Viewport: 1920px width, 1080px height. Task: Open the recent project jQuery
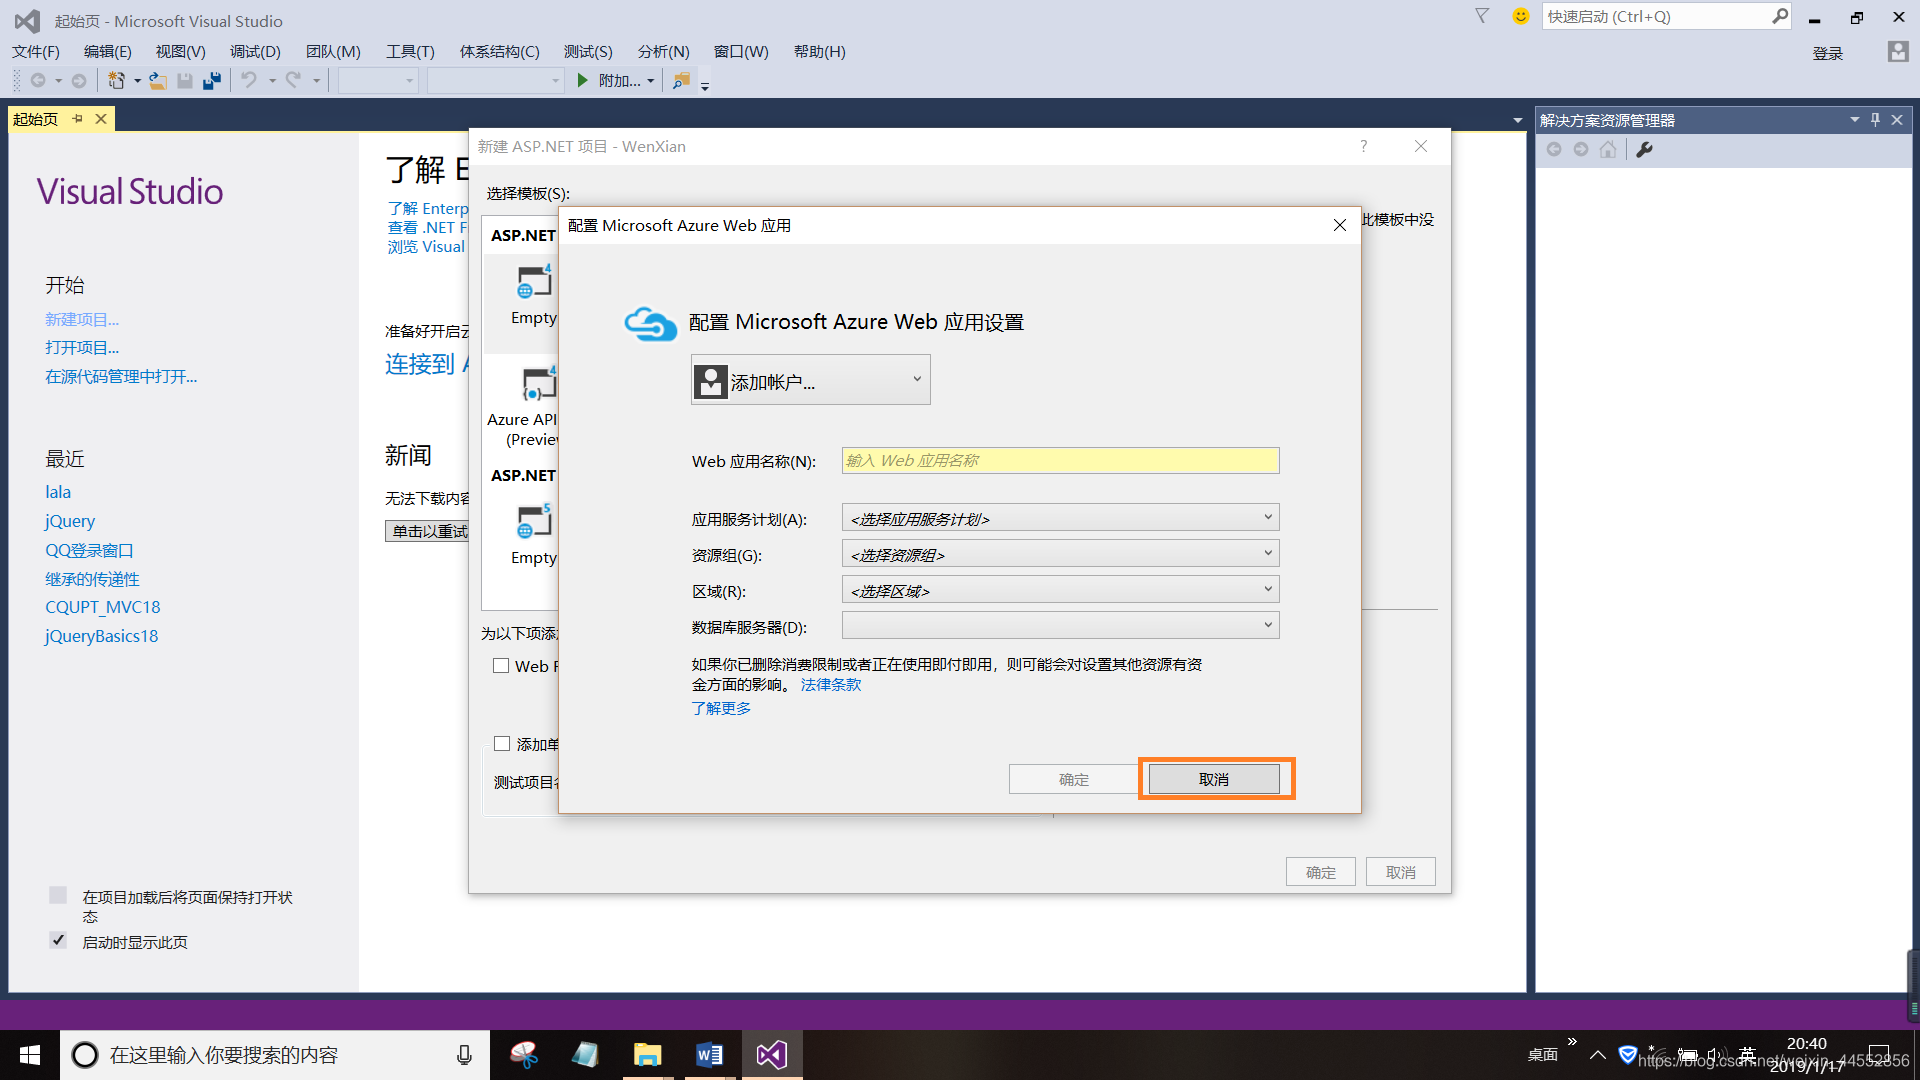tap(70, 521)
